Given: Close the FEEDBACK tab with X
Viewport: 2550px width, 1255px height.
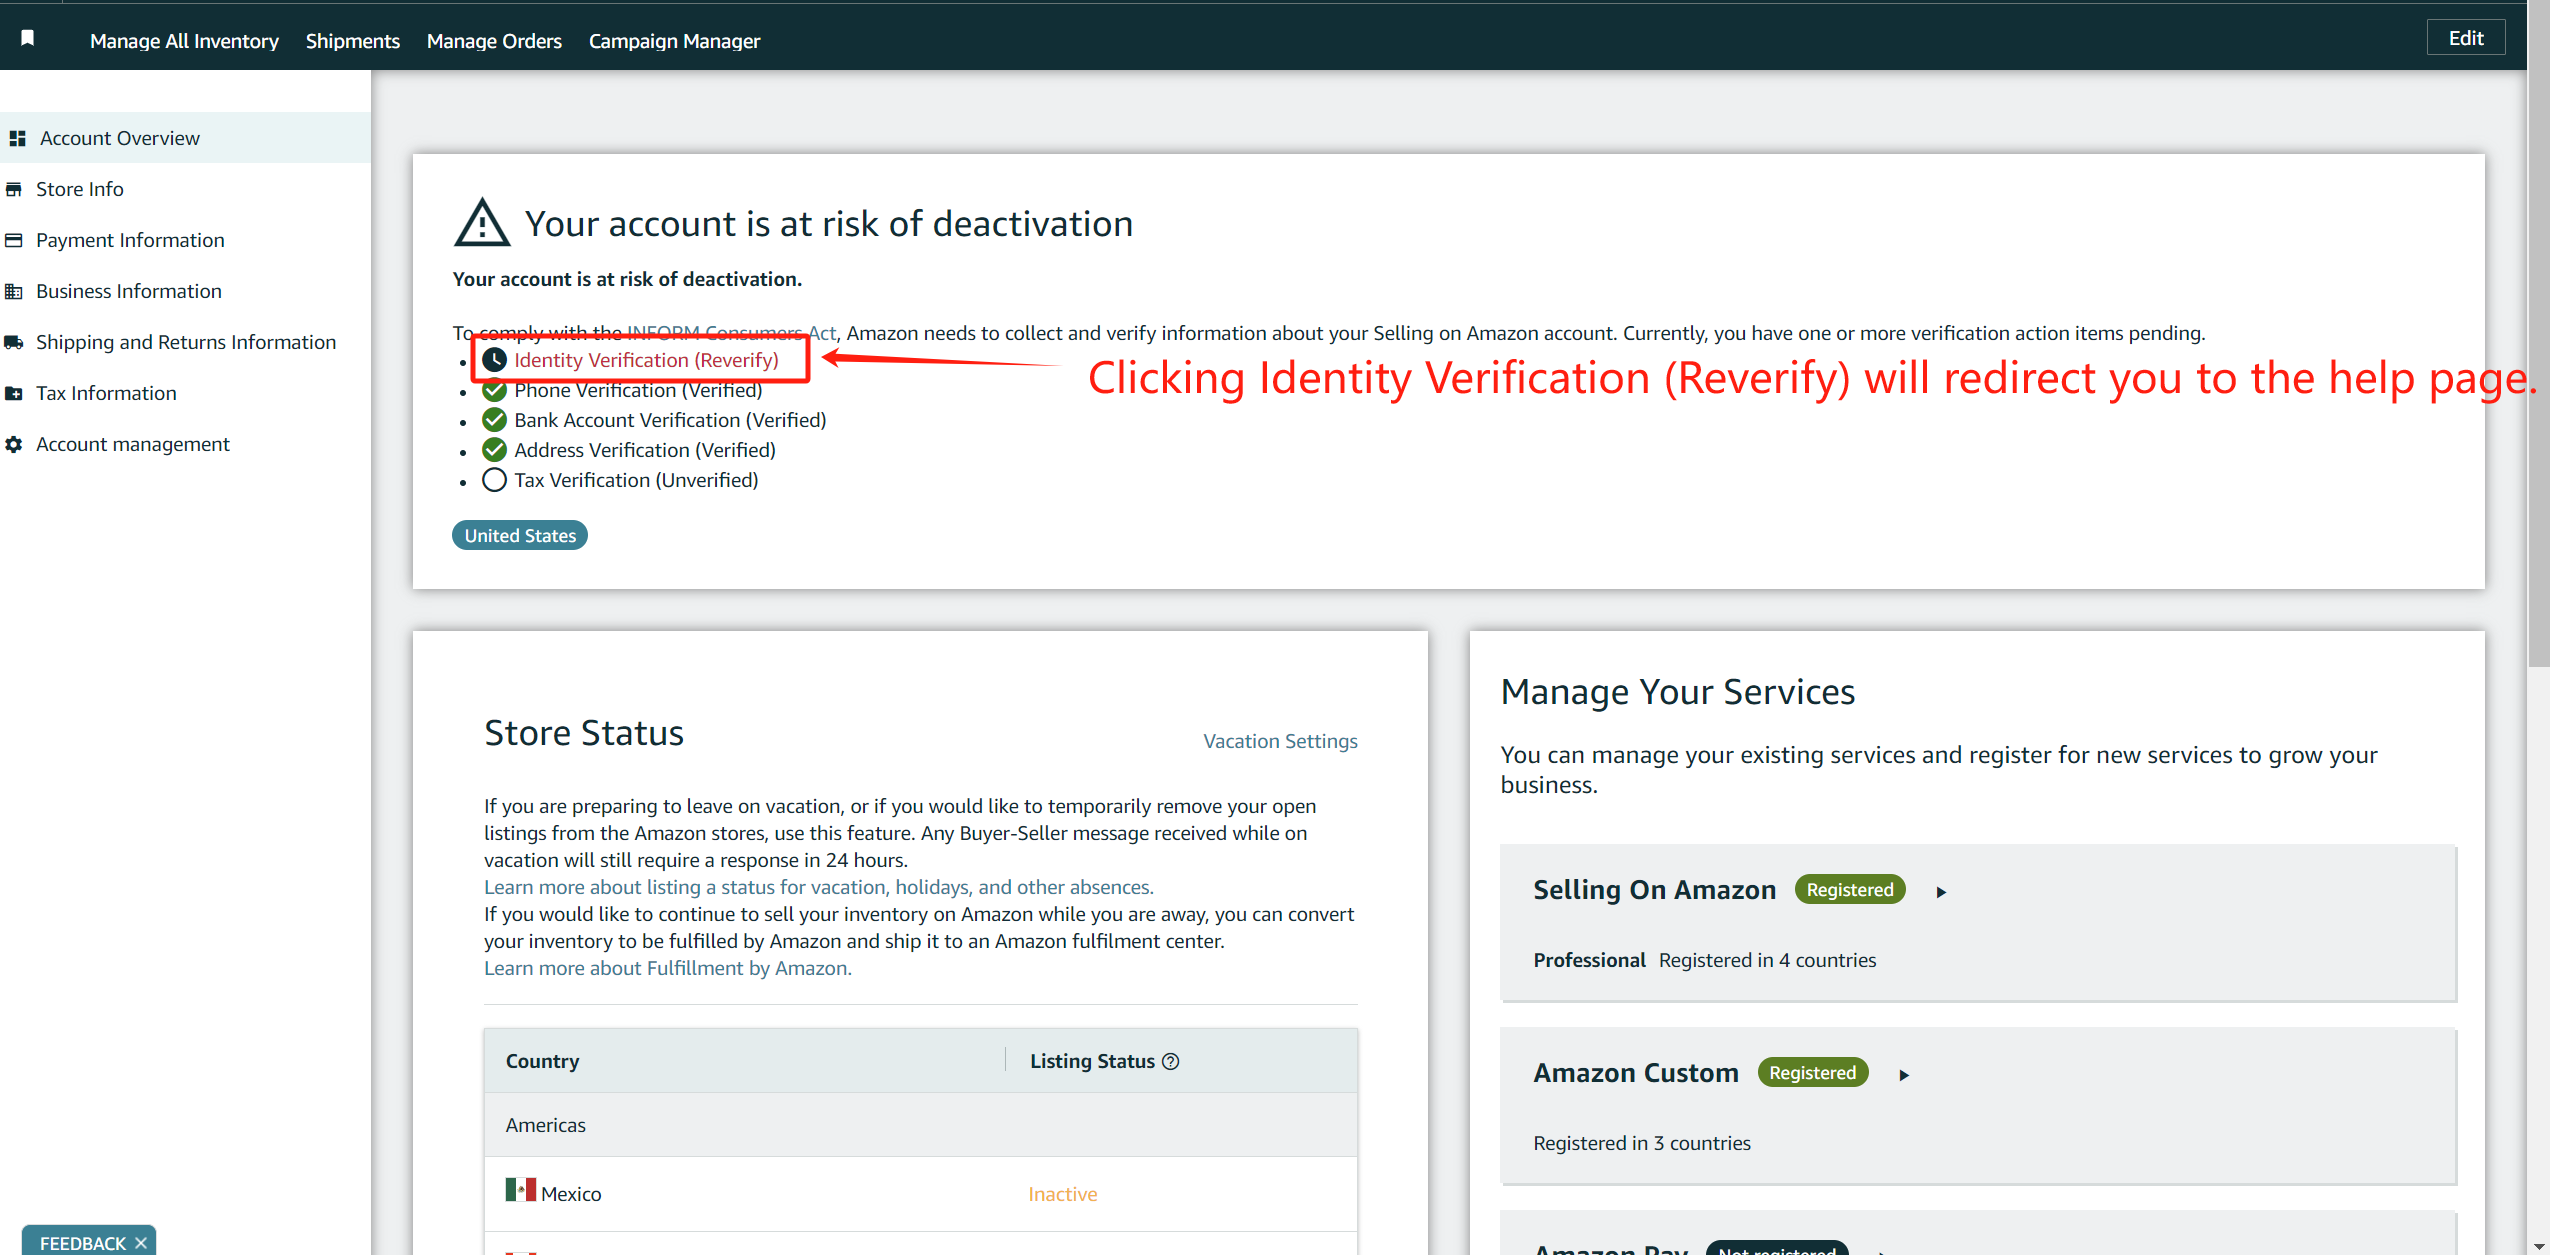Looking at the screenshot, I should click(140, 1243).
